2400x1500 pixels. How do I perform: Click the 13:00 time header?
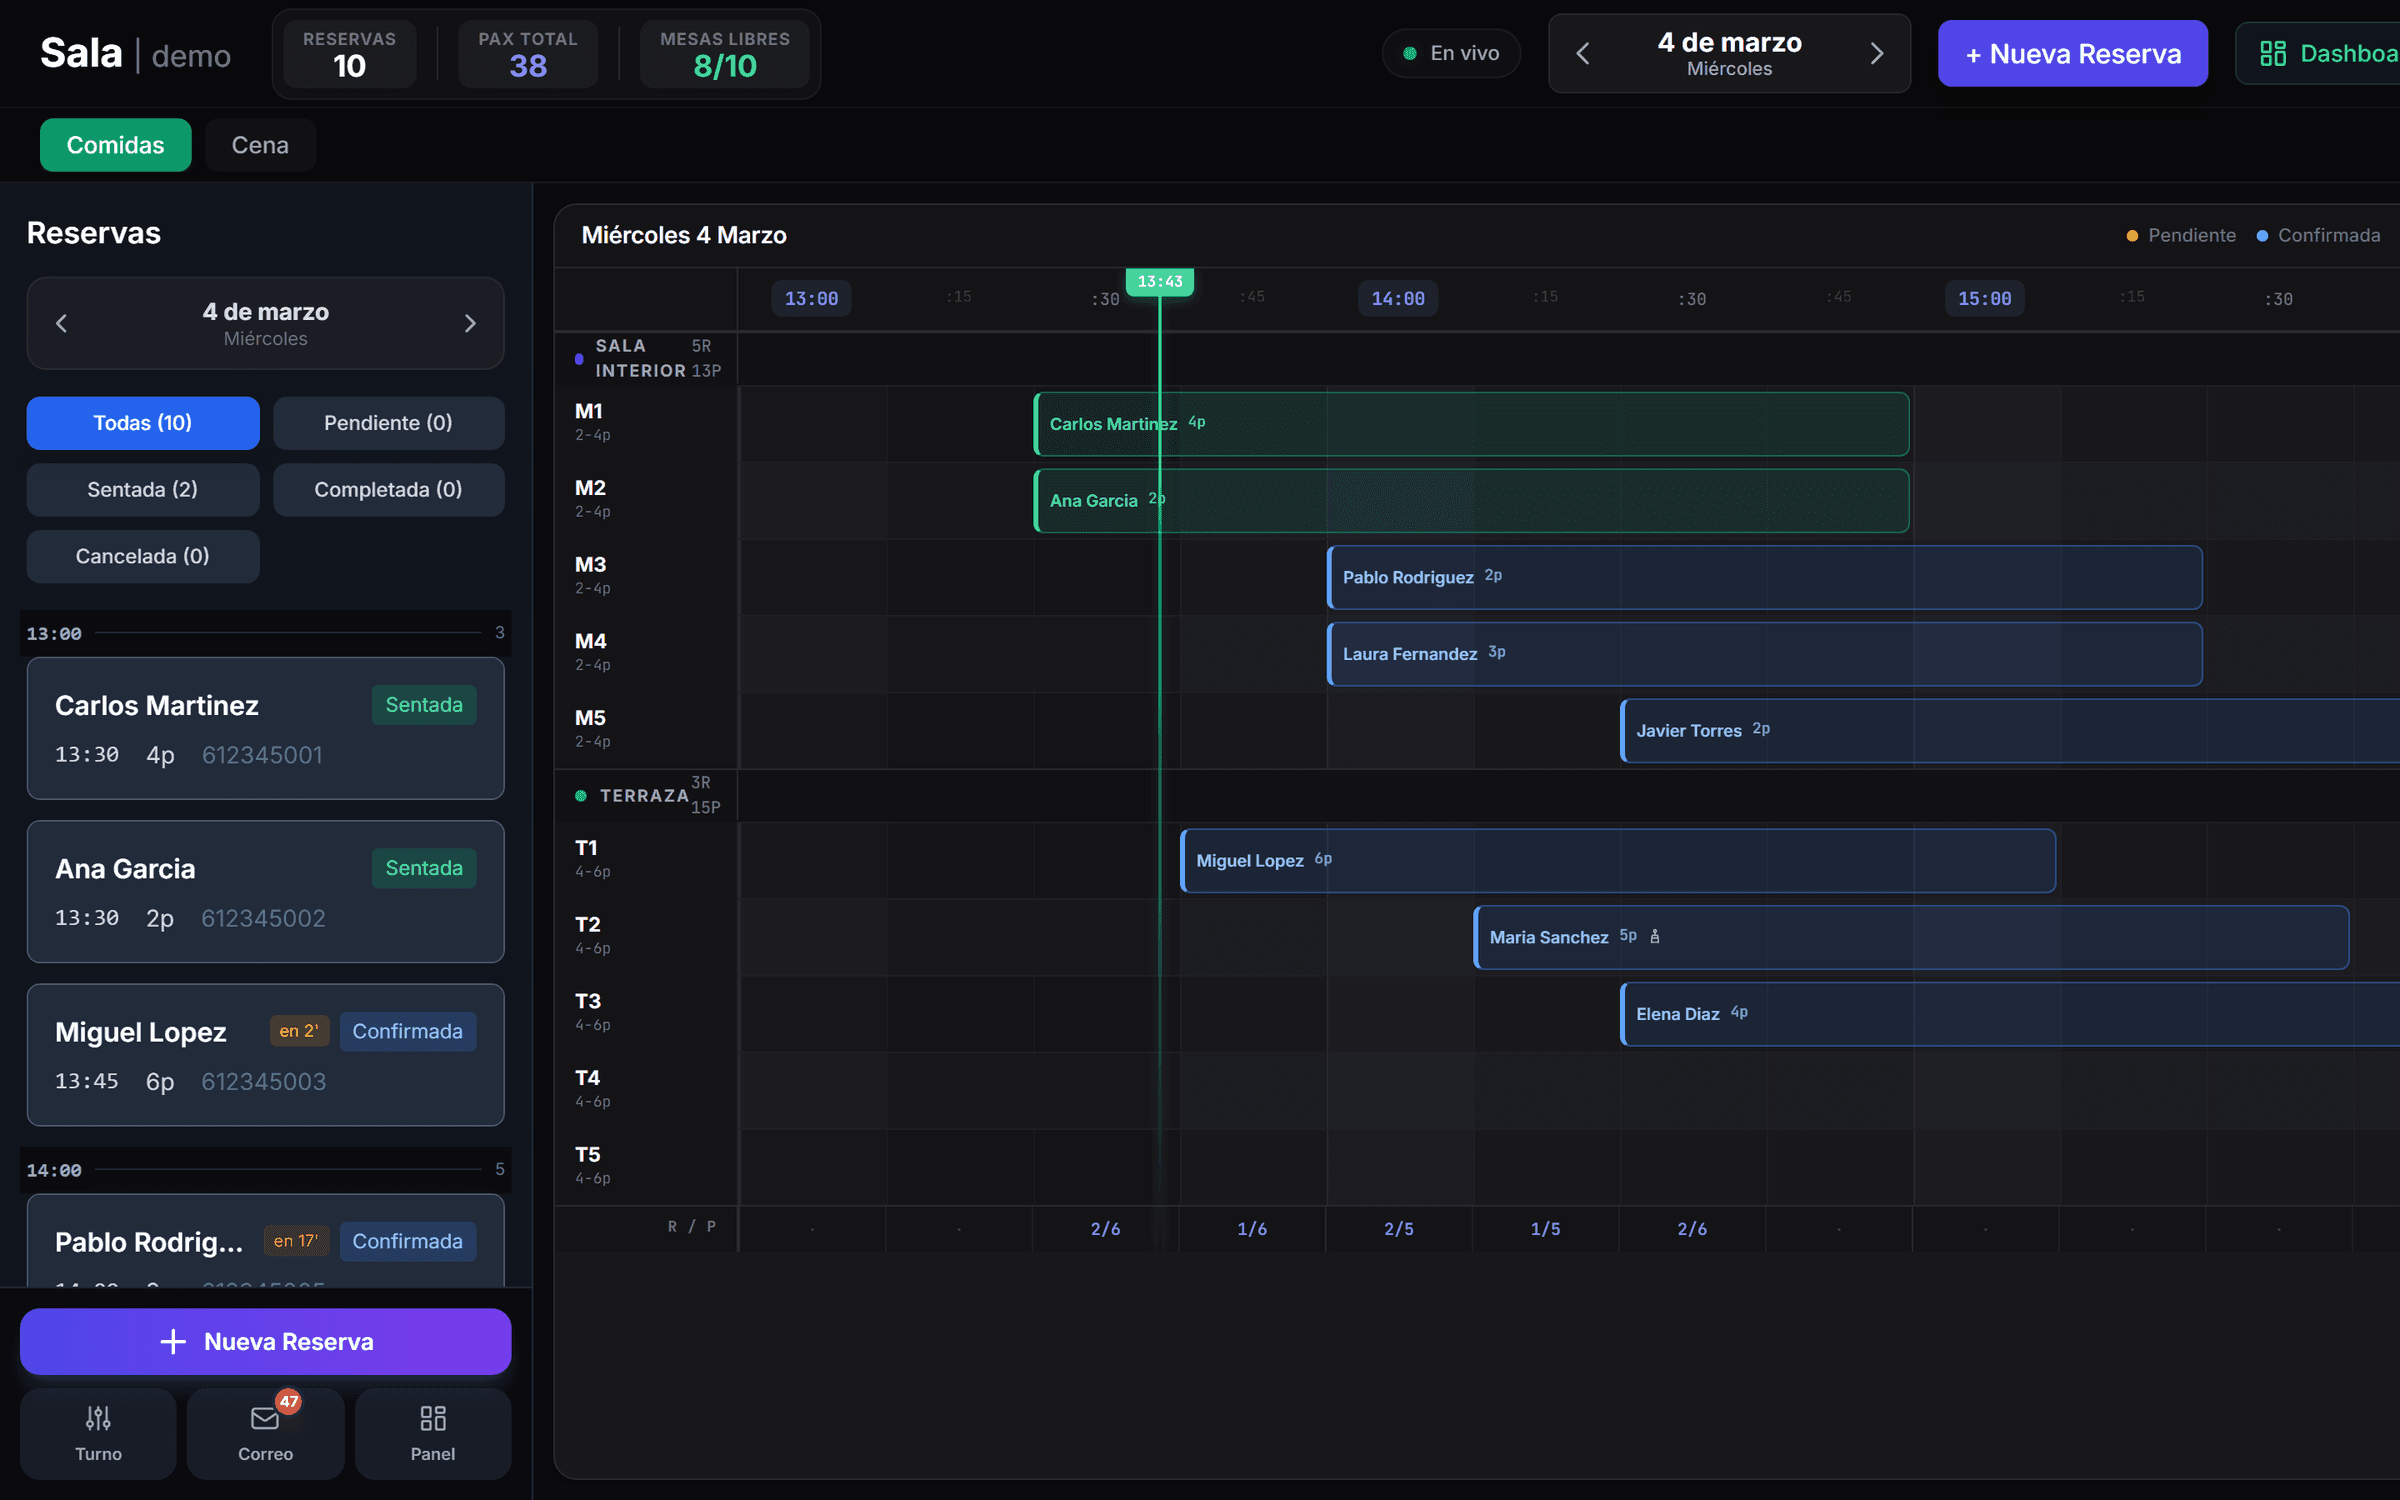coord(811,298)
